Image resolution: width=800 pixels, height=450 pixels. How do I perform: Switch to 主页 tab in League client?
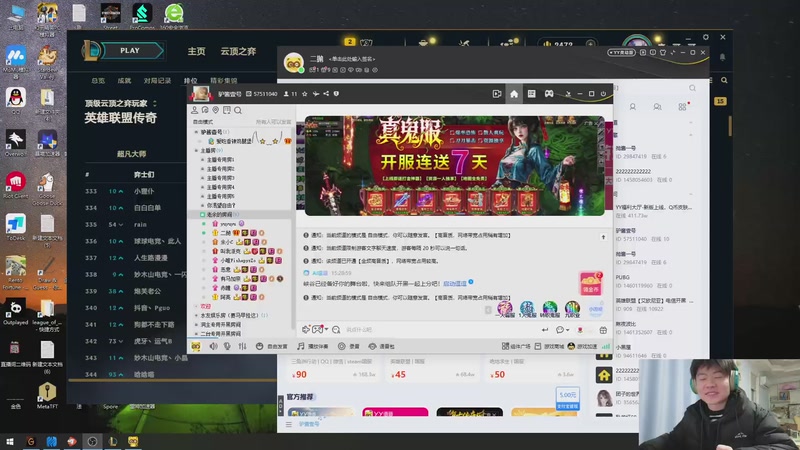[x=196, y=52]
